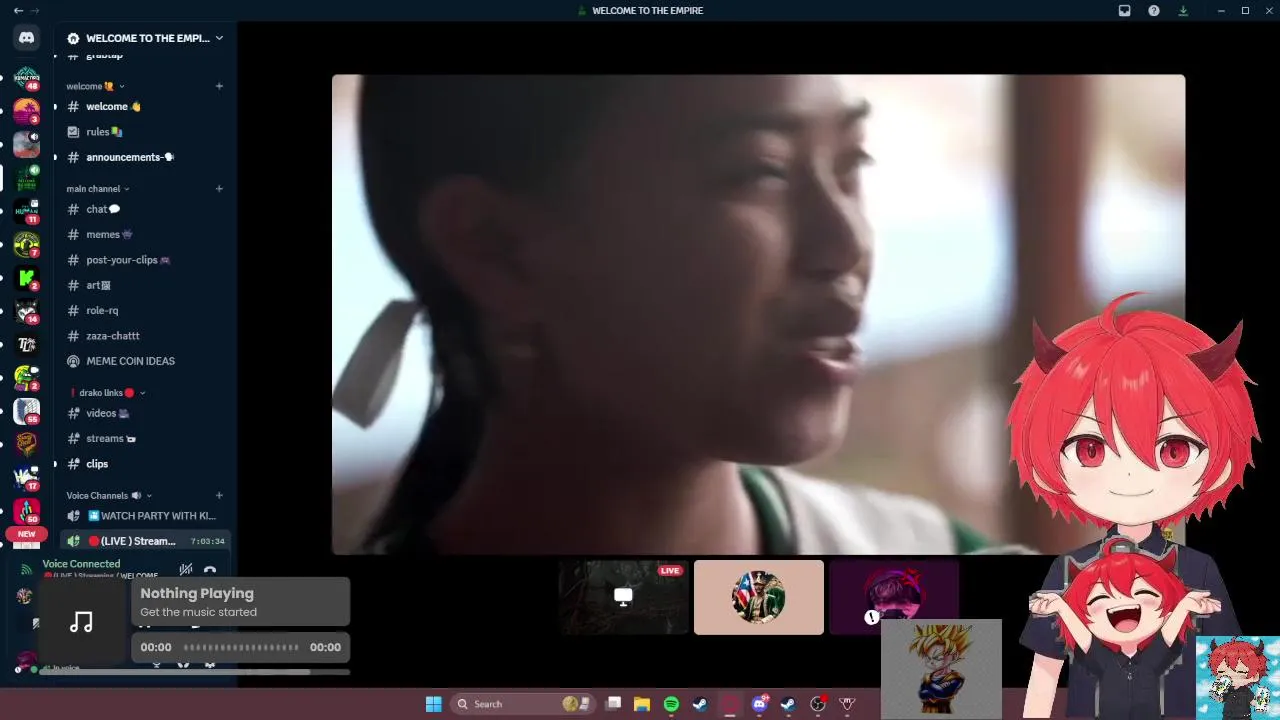Click the main stream video area

758,314
